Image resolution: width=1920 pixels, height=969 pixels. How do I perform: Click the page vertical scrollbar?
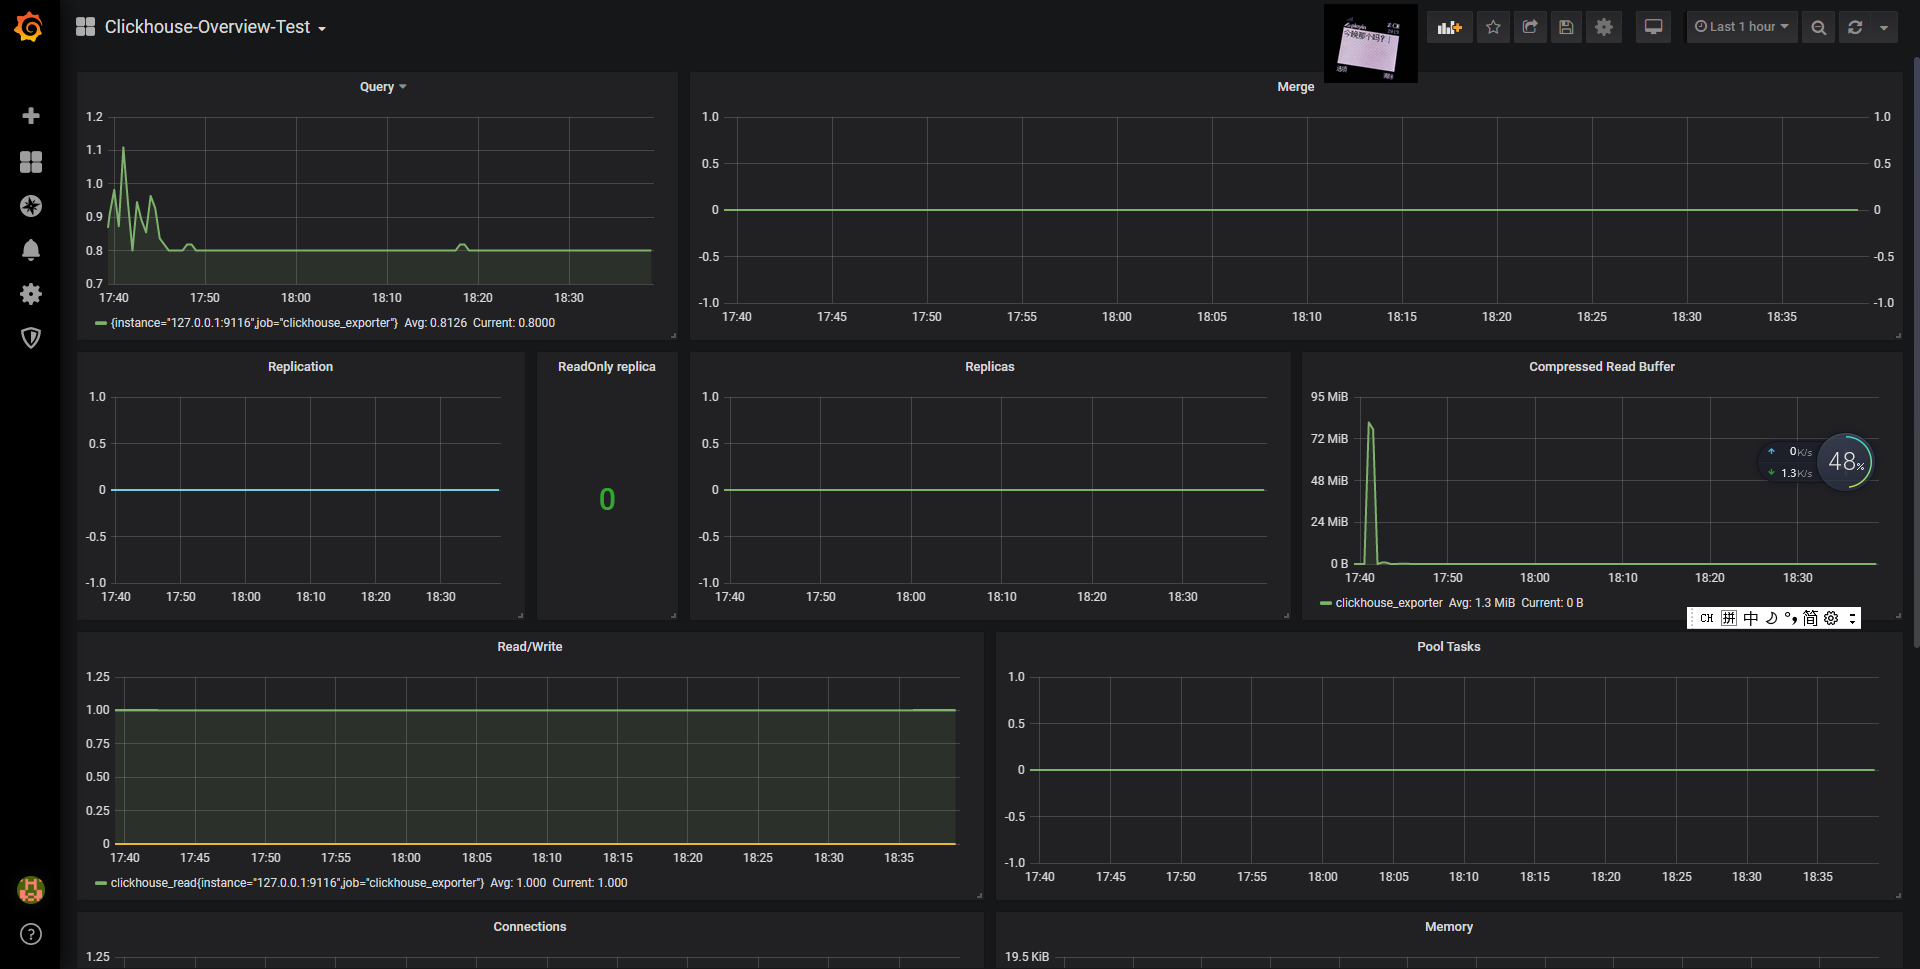[x=1915, y=350]
